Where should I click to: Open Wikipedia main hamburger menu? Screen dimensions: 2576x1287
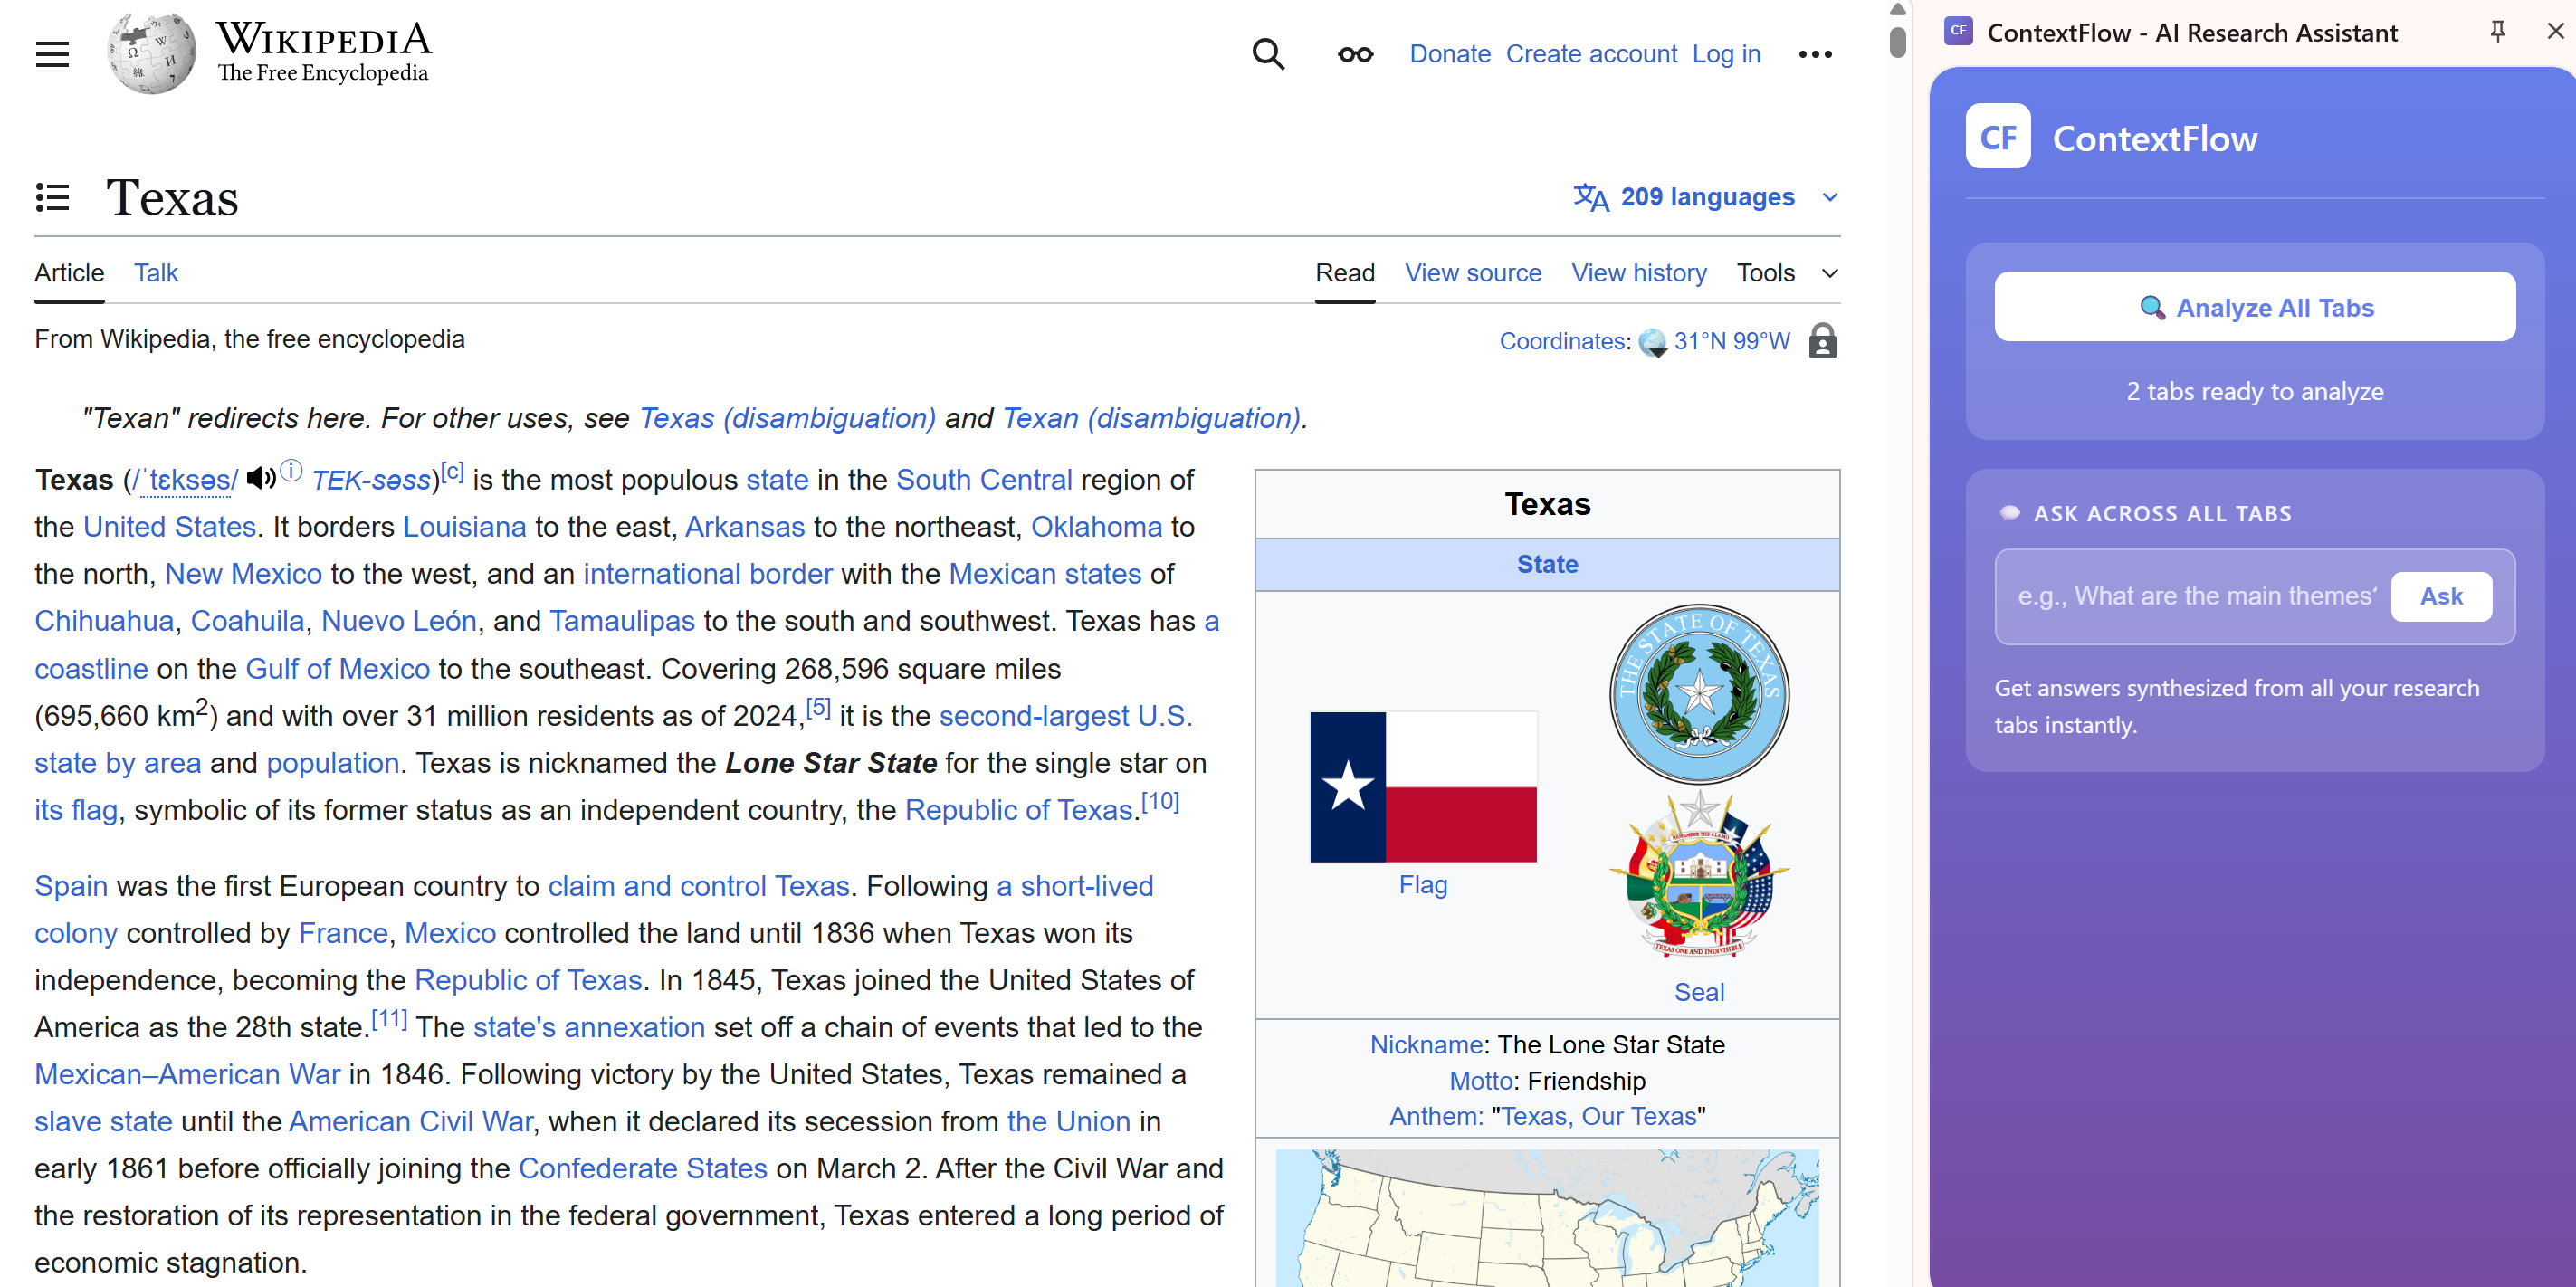tap(52, 54)
